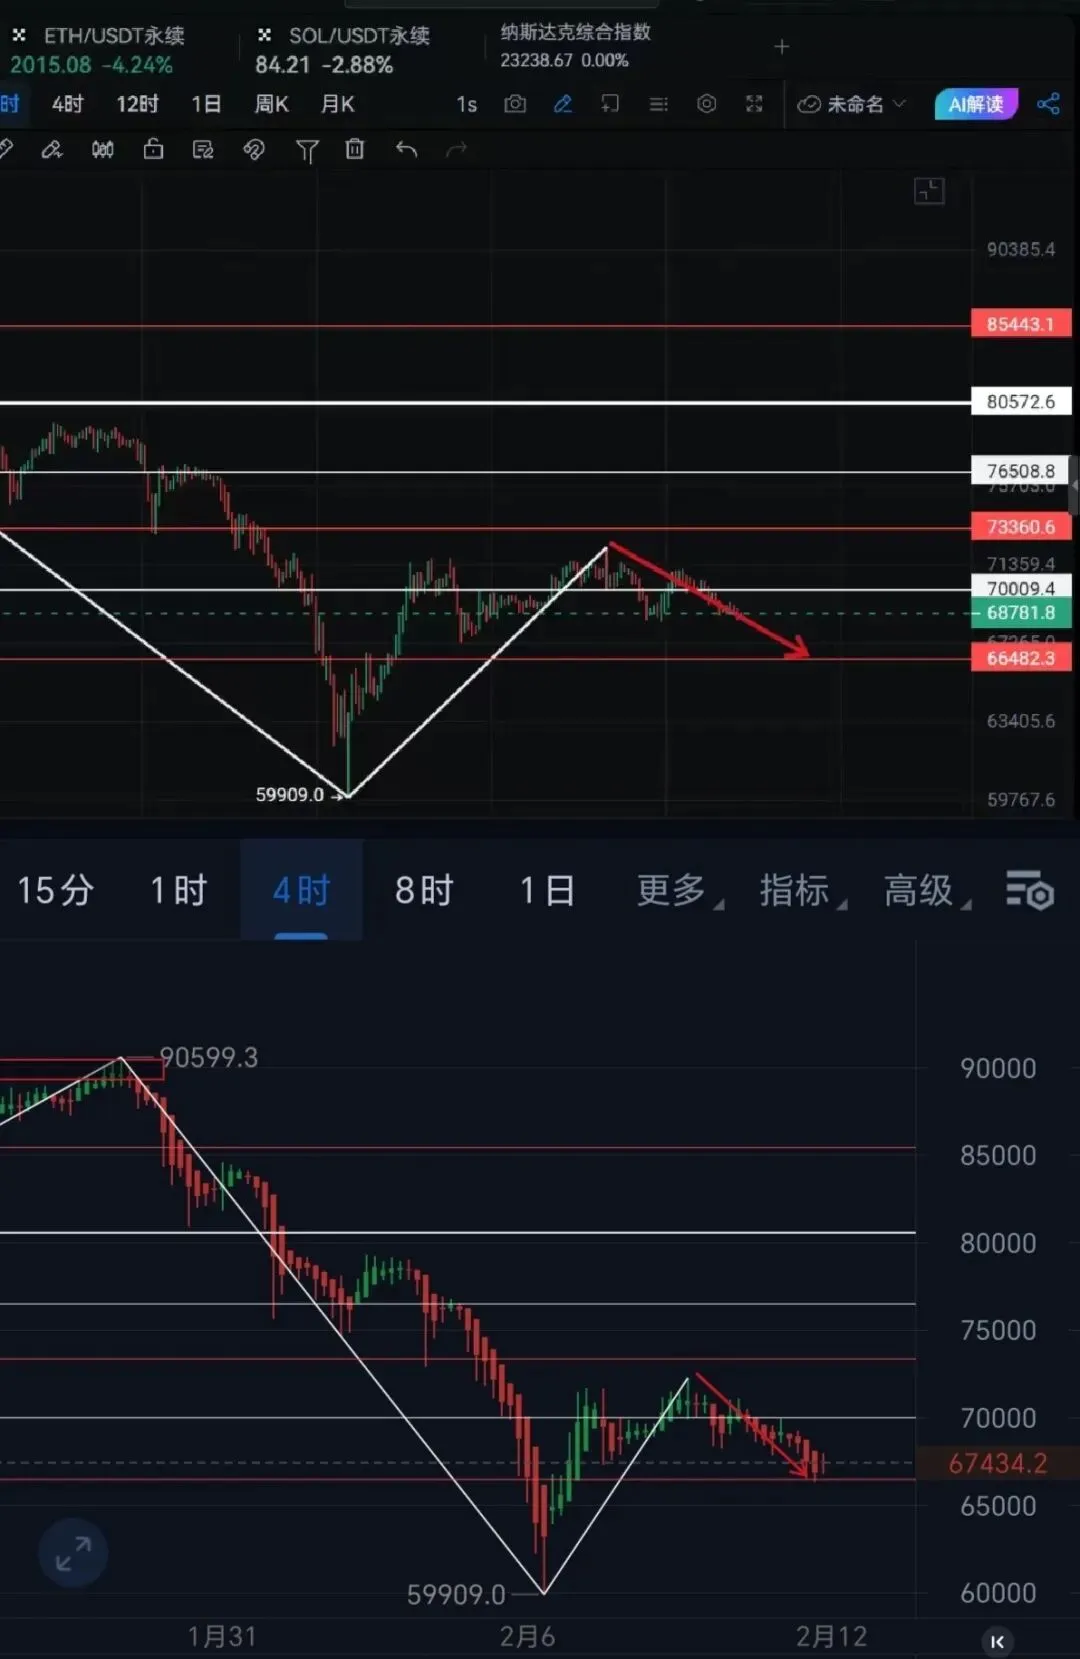Switch to 周K weekly candles
Viewport: 1080px width, 1659px height.
point(271,104)
